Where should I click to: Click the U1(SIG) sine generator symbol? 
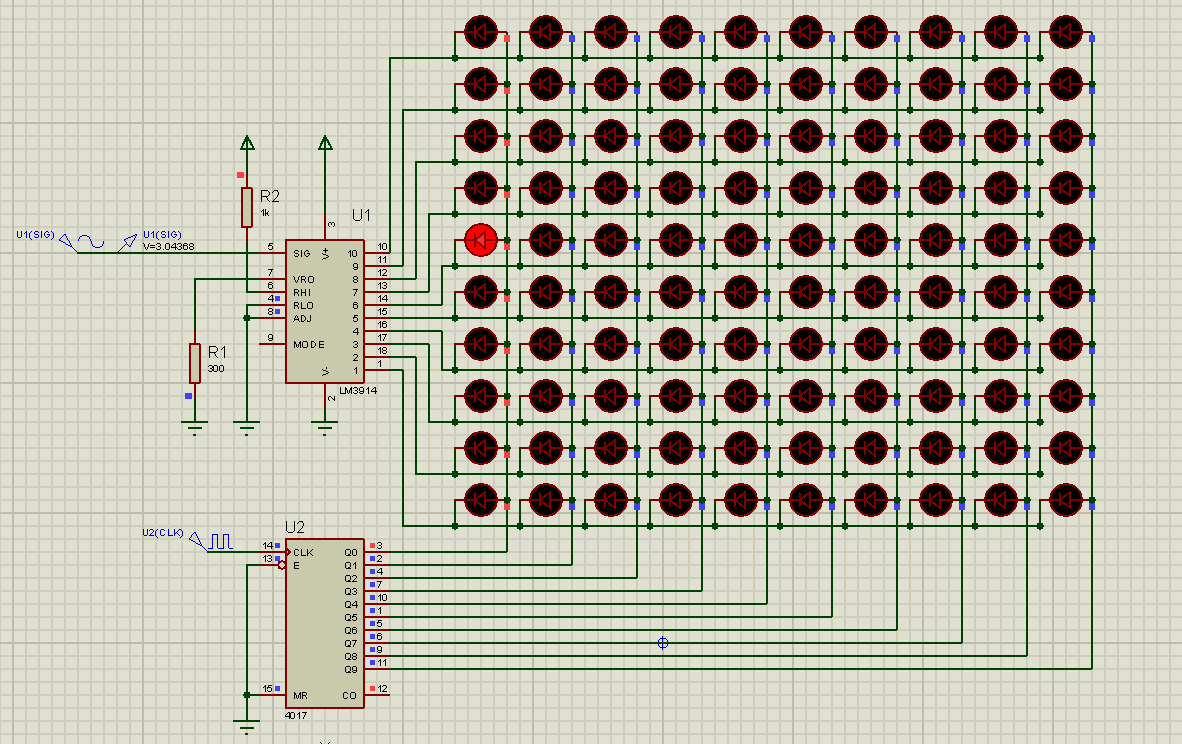click(x=82, y=243)
